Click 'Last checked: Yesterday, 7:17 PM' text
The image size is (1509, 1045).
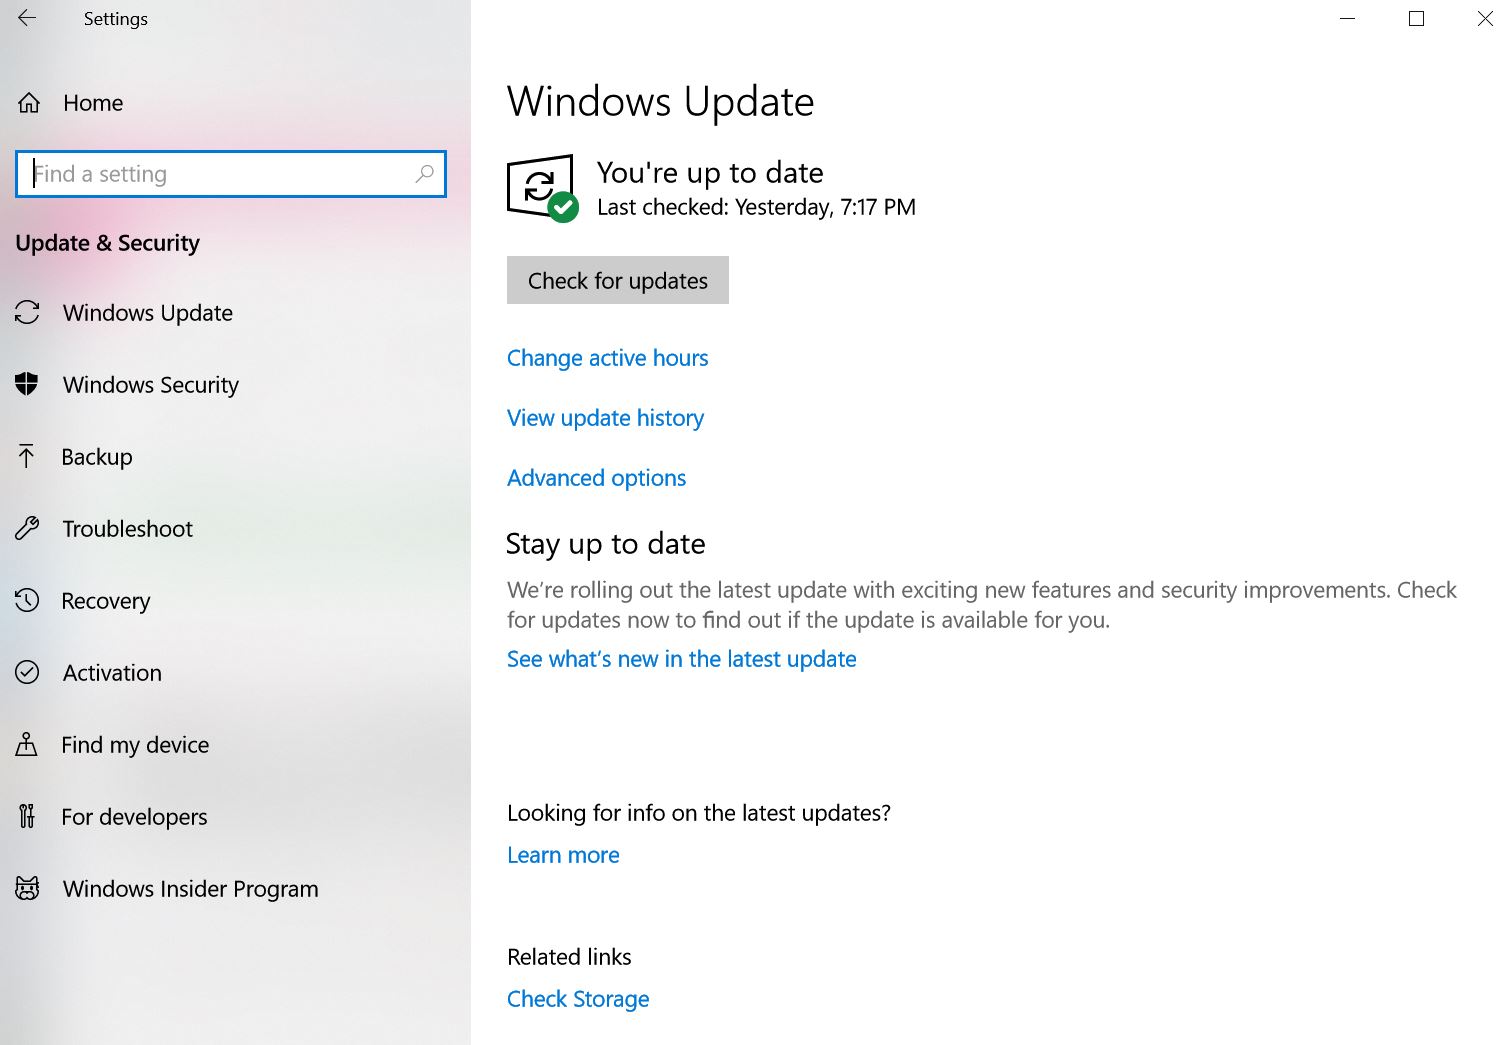[756, 207]
